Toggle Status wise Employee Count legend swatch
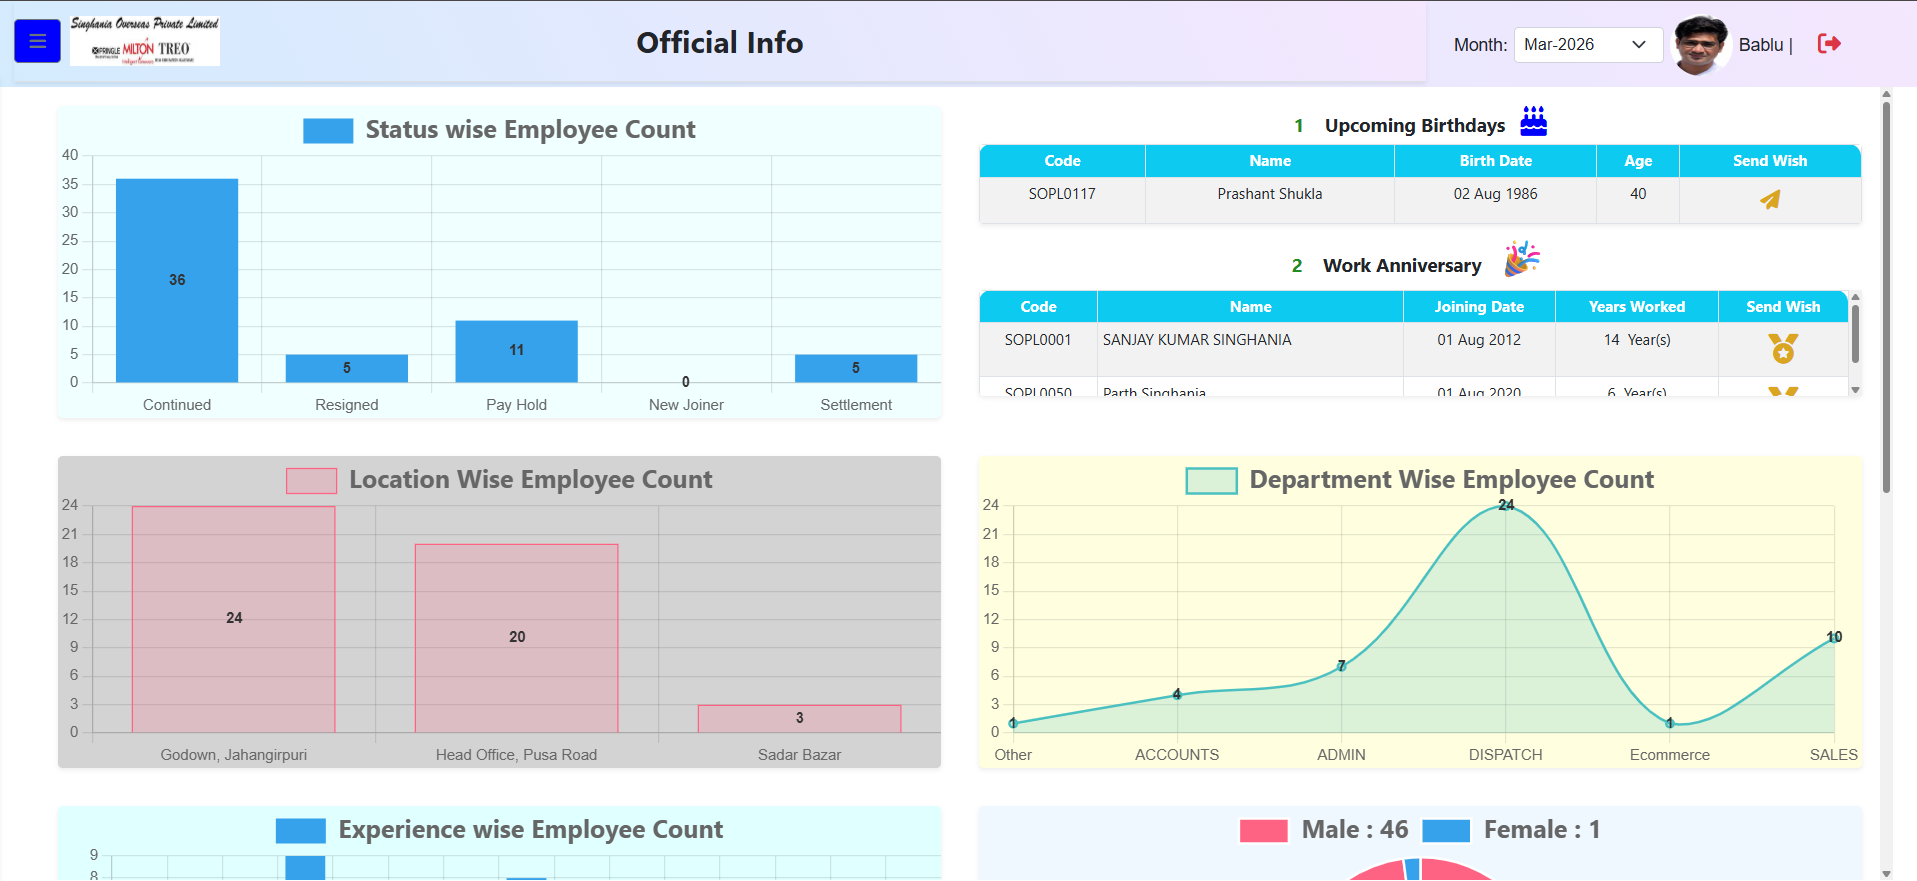Image resolution: width=1917 pixels, height=881 pixels. pos(328,131)
